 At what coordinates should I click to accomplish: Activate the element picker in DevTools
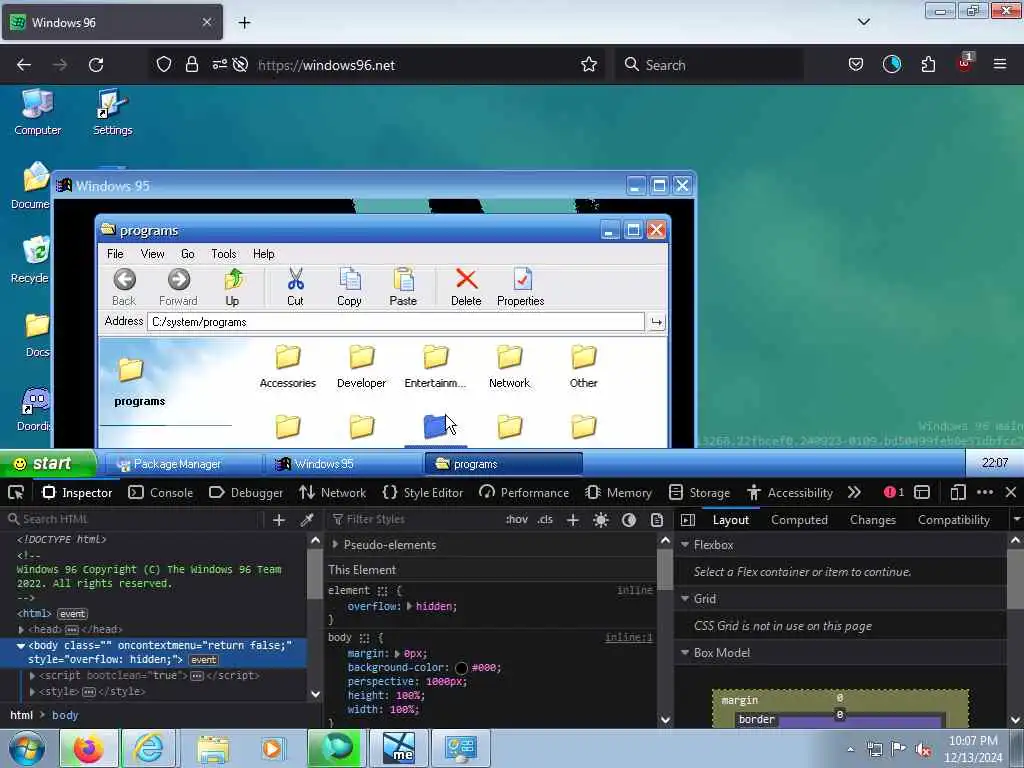pos(16,492)
